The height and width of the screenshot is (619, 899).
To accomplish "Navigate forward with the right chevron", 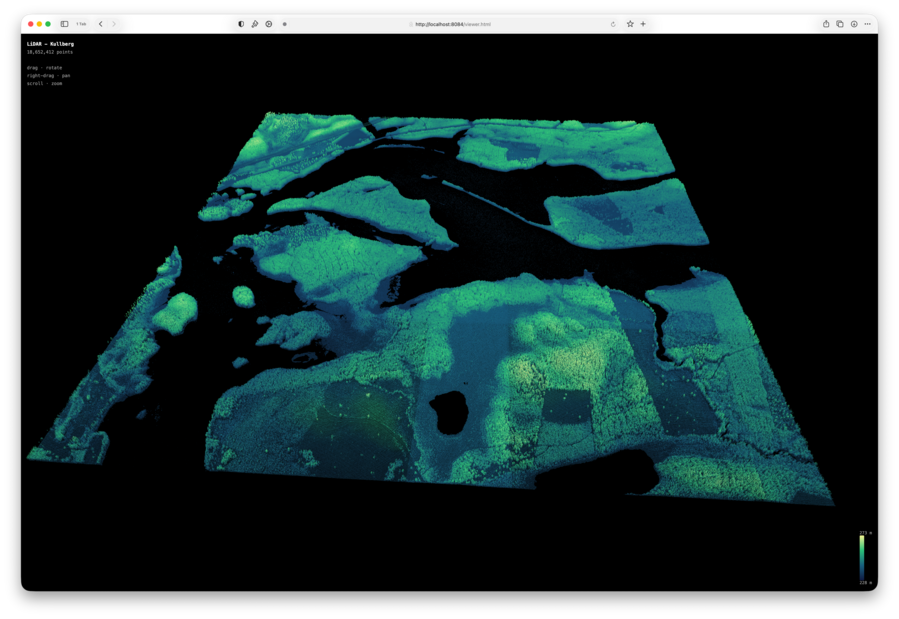I will pyautogui.click(x=113, y=24).
